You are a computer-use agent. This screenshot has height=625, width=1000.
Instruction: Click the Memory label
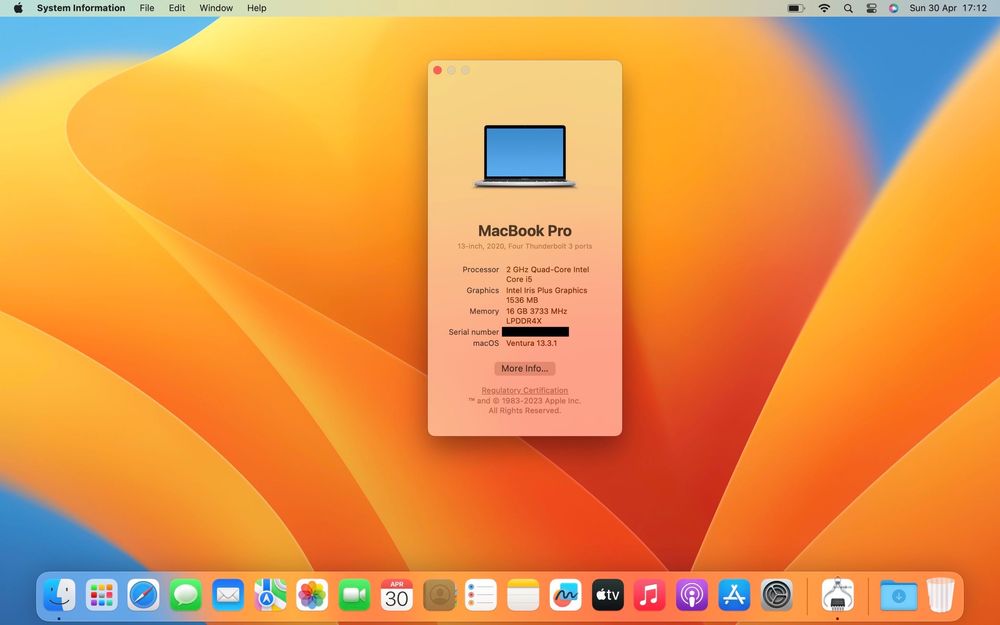pyautogui.click(x=484, y=311)
